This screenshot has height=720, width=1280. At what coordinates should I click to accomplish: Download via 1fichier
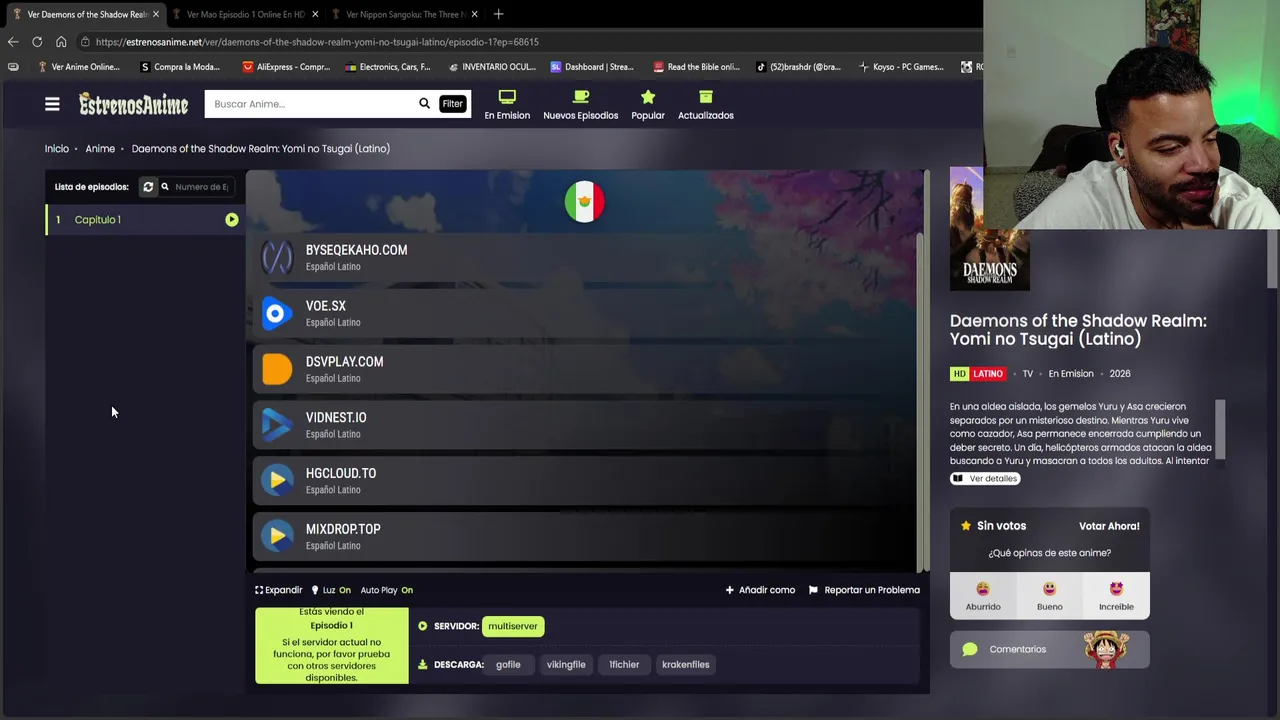(x=624, y=664)
